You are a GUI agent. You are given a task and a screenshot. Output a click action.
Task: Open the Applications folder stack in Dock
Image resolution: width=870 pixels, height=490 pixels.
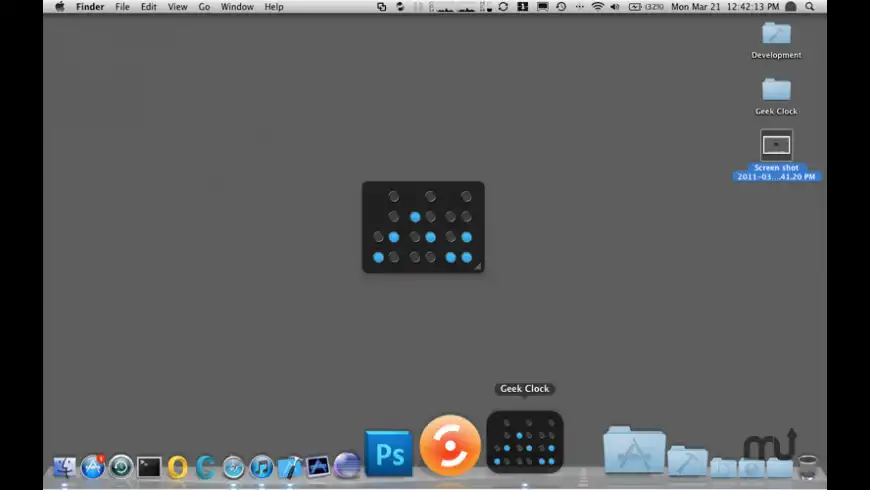[x=634, y=450]
